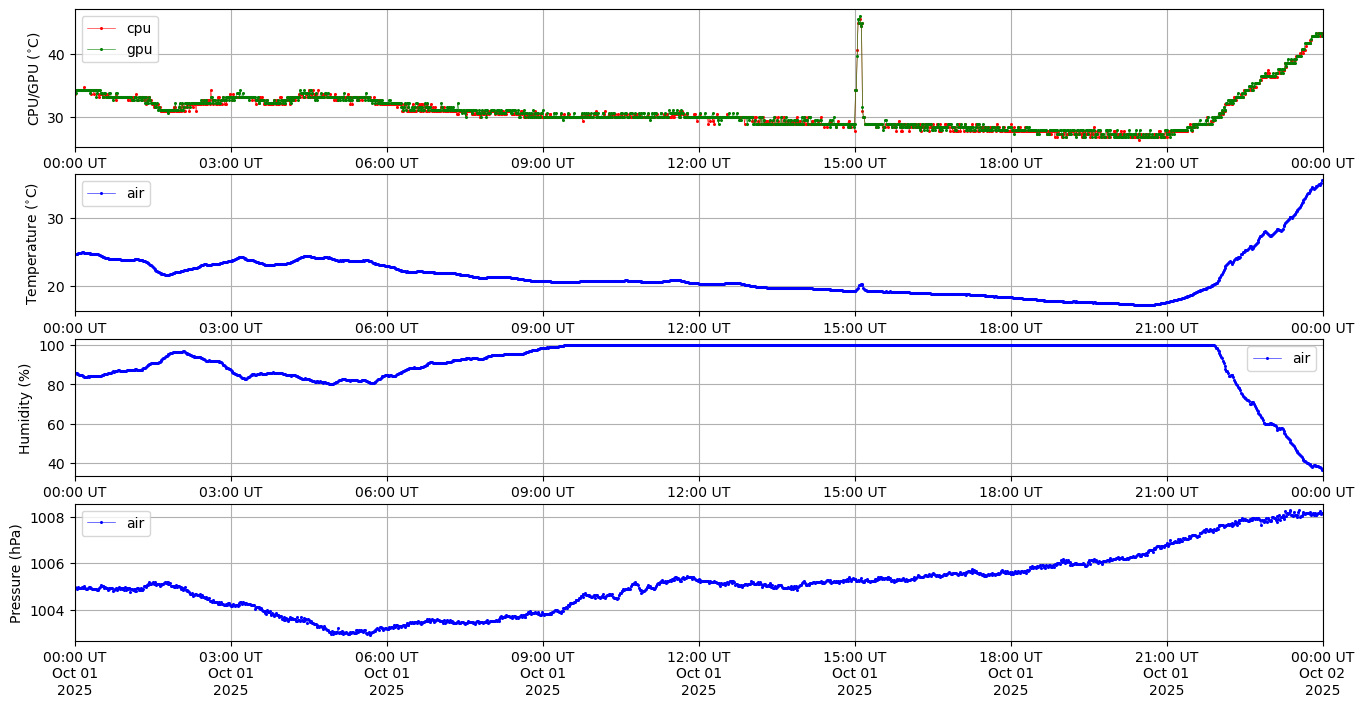Click the Temperature (°C) y-axis label

[x=34, y=243]
